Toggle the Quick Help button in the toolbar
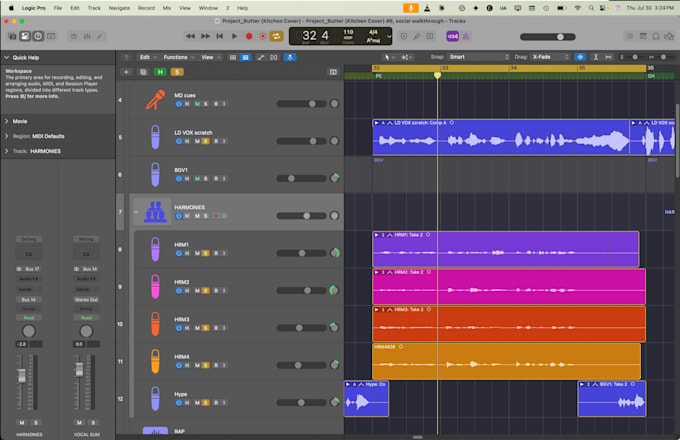The image size is (680, 440). [38, 36]
